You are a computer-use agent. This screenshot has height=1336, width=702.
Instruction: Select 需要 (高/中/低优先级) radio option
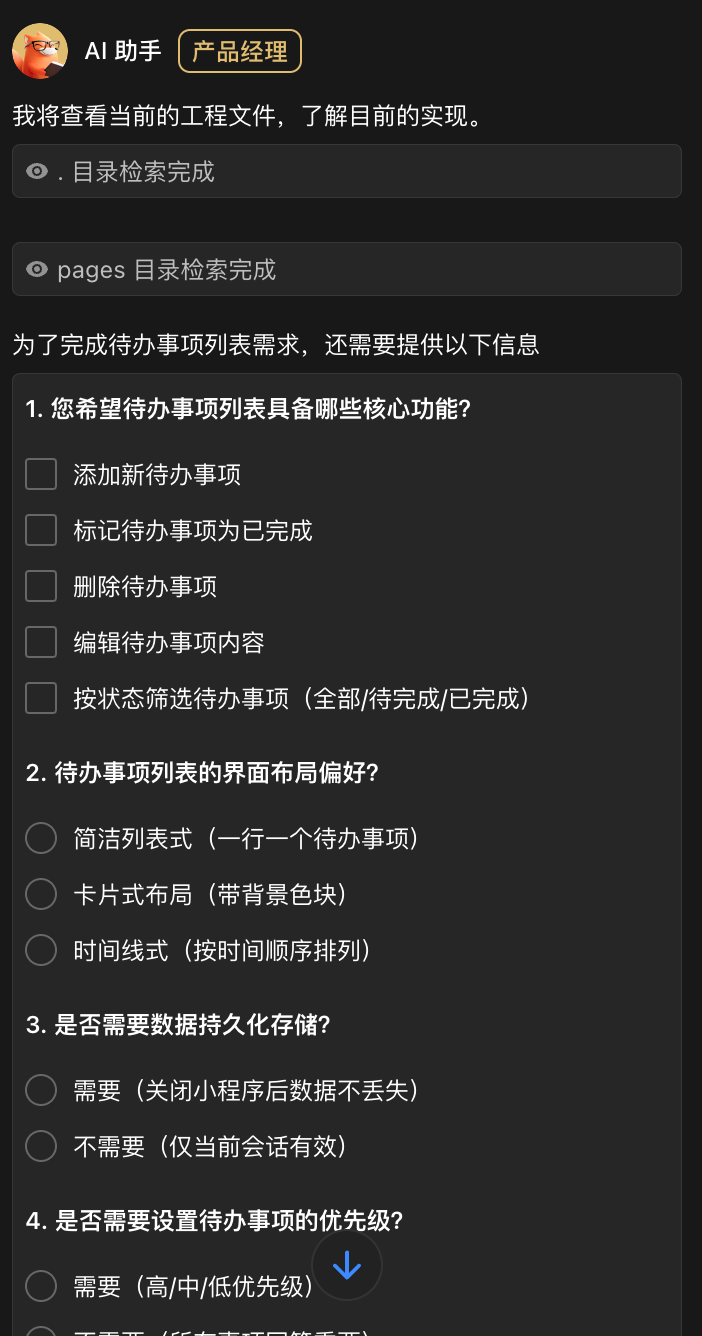point(41,1286)
